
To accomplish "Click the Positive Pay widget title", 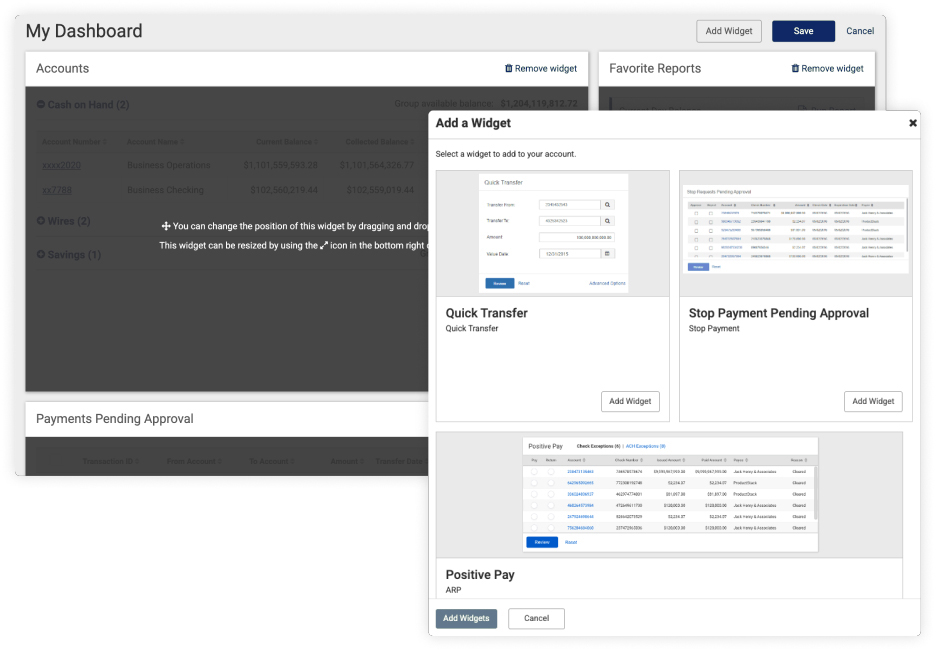I will [480, 575].
